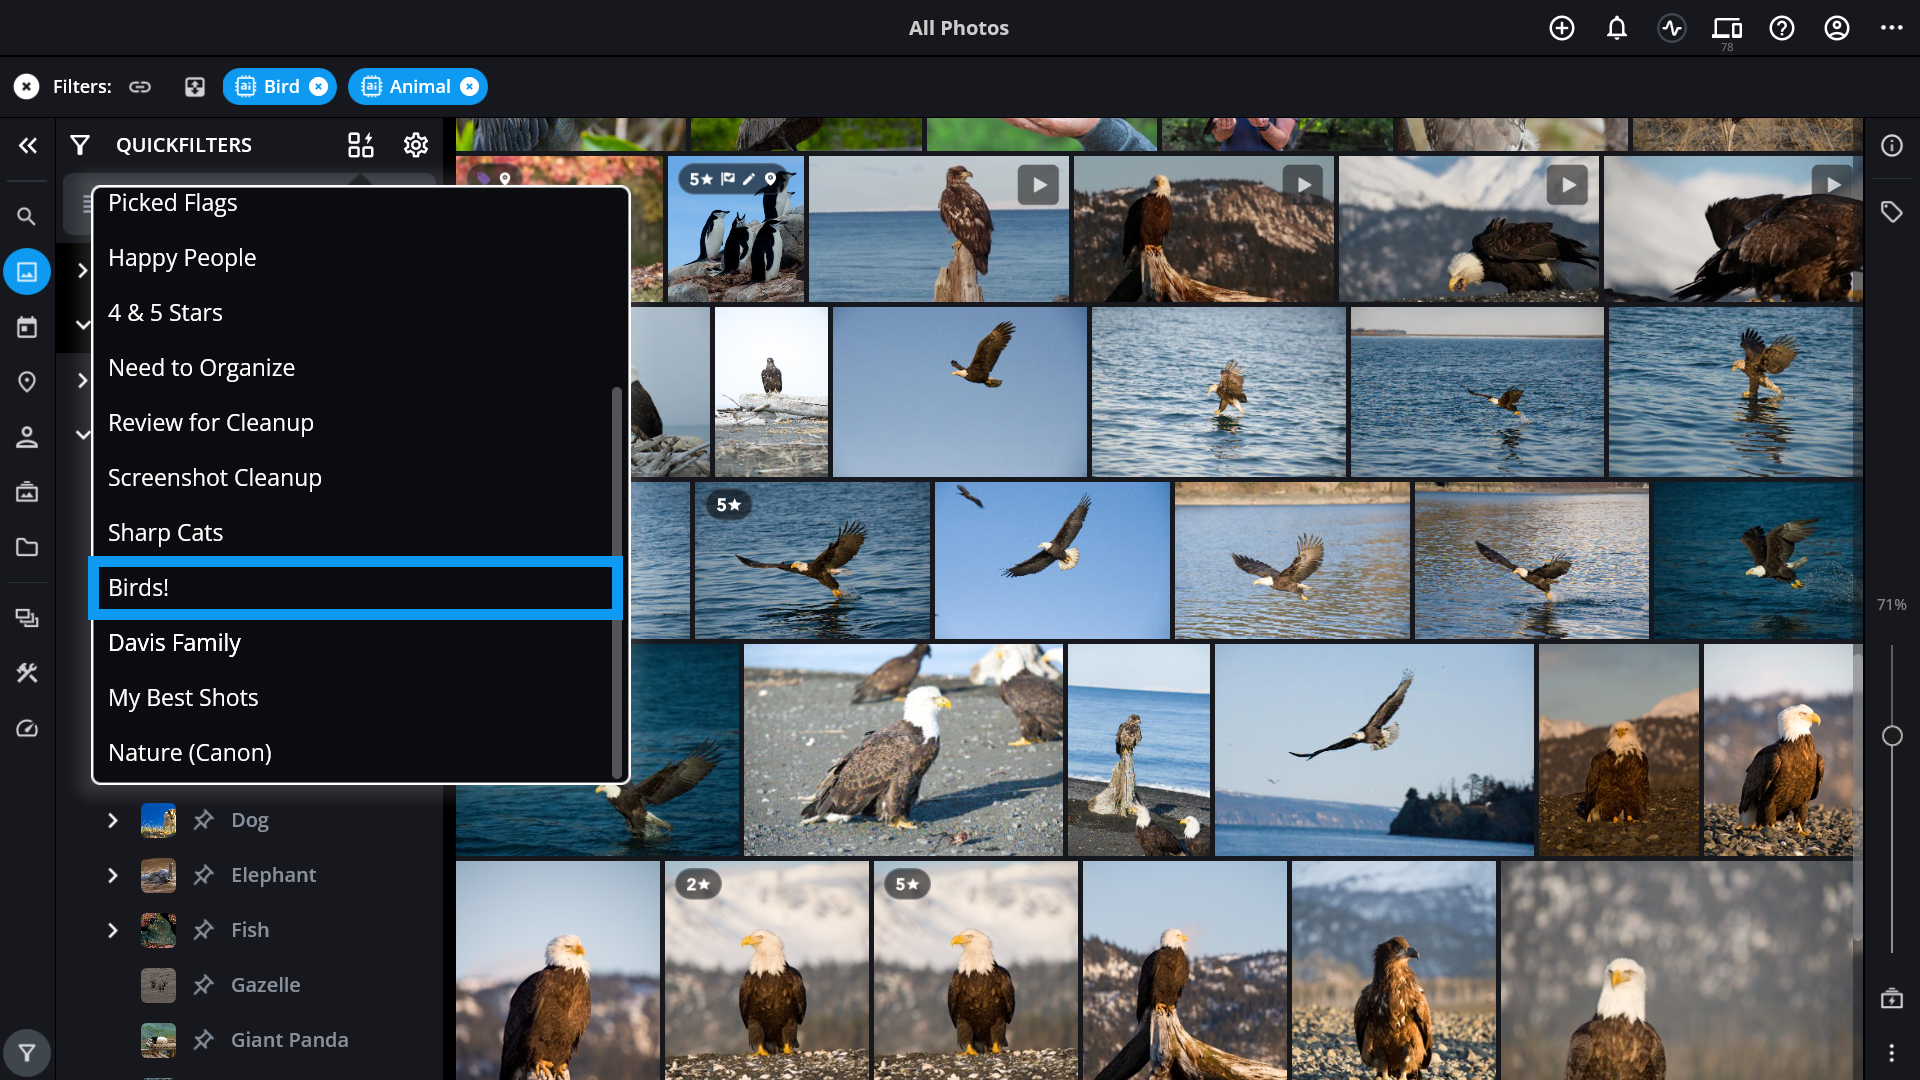This screenshot has width=1920, height=1080.
Task: Open the Places map pin sidebar icon
Action: click(27, 382)
